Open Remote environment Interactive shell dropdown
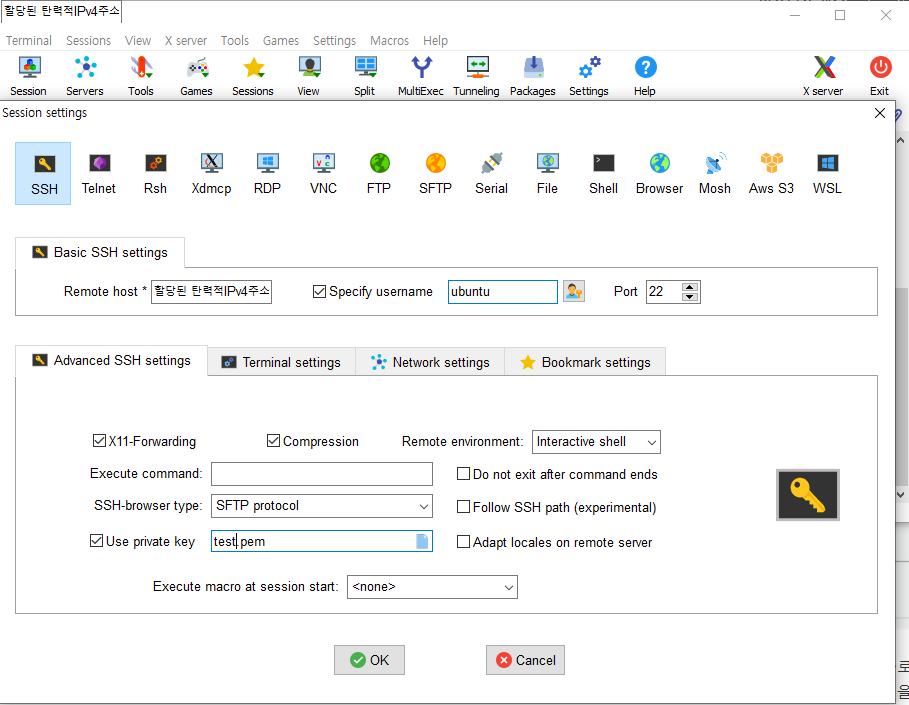 pyautogui.click(x=597, y=442)
